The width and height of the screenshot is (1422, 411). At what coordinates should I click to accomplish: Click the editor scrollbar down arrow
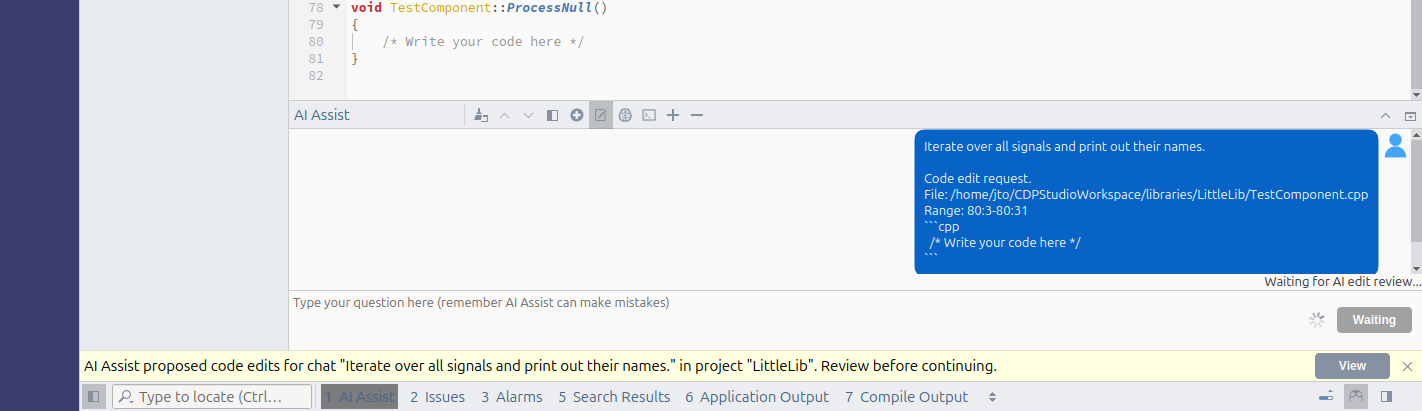[x=1415, y=94]
